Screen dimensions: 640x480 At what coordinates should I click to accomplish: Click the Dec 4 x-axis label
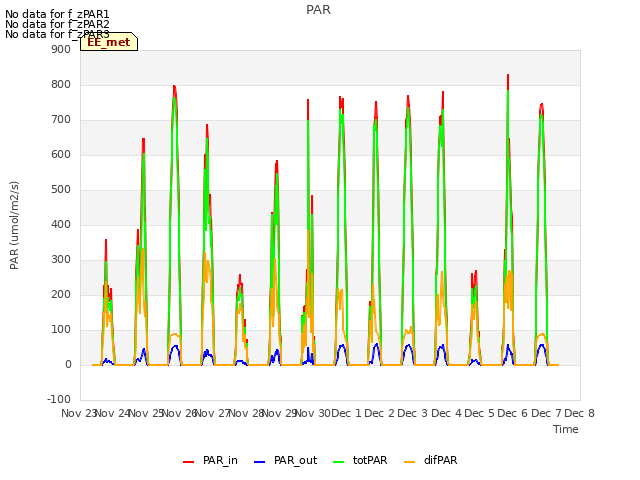point(446,413)
